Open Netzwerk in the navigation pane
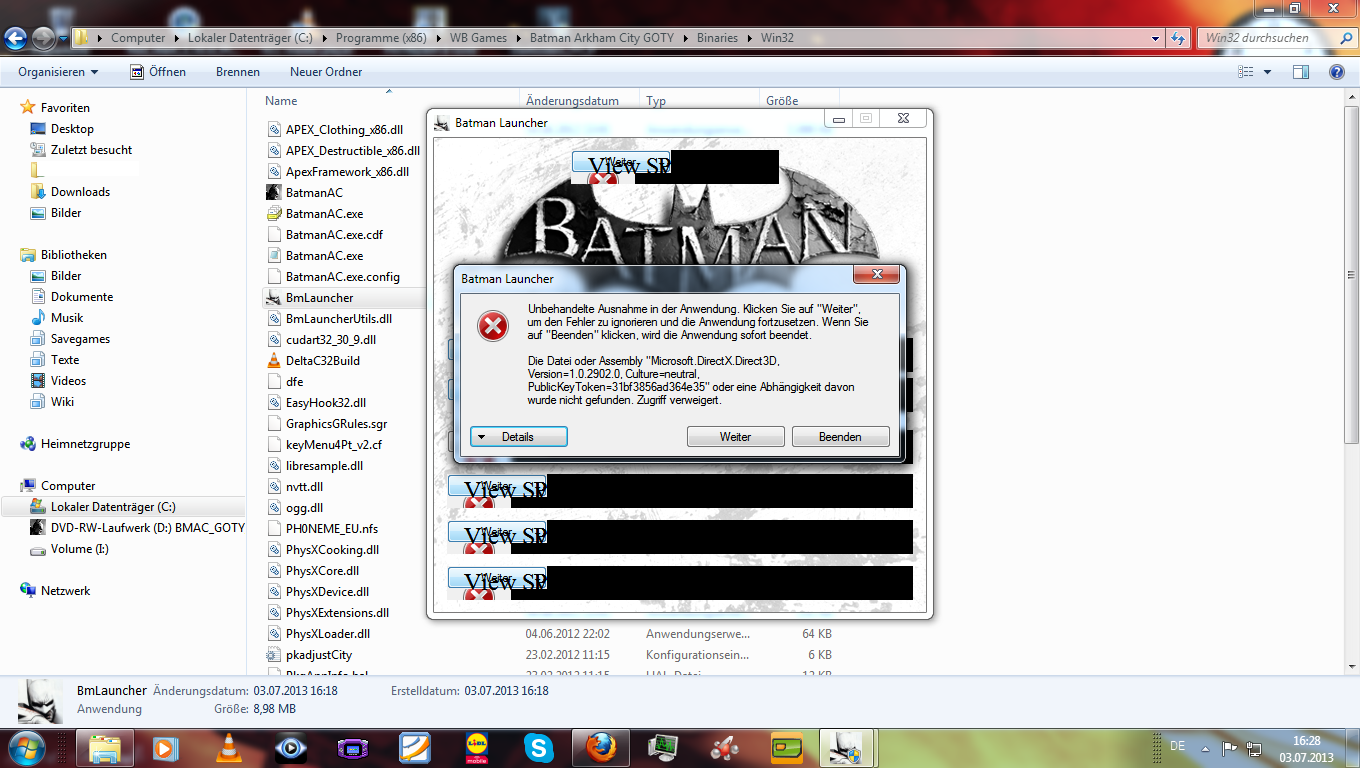 65,591
